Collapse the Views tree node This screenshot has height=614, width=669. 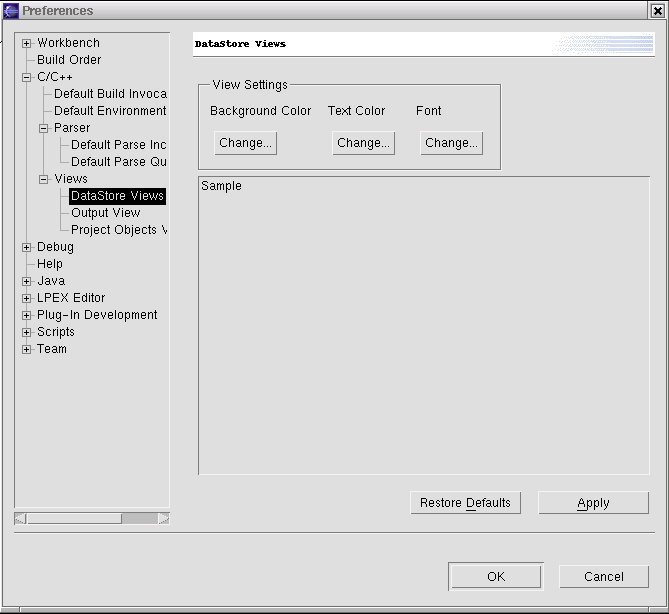[44, 179]
